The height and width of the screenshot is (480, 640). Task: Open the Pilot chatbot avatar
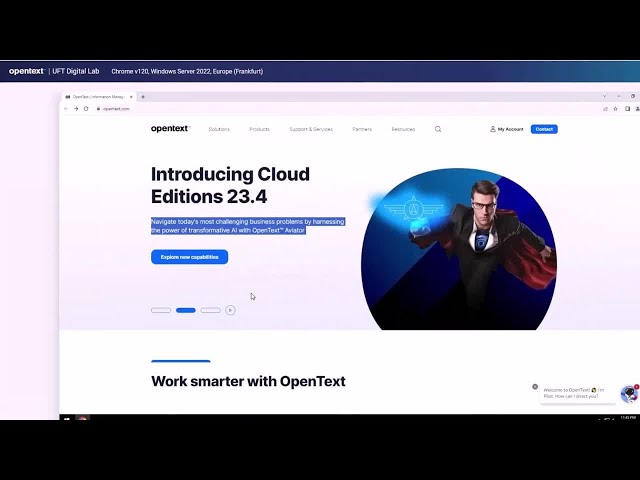pos(629,394)
